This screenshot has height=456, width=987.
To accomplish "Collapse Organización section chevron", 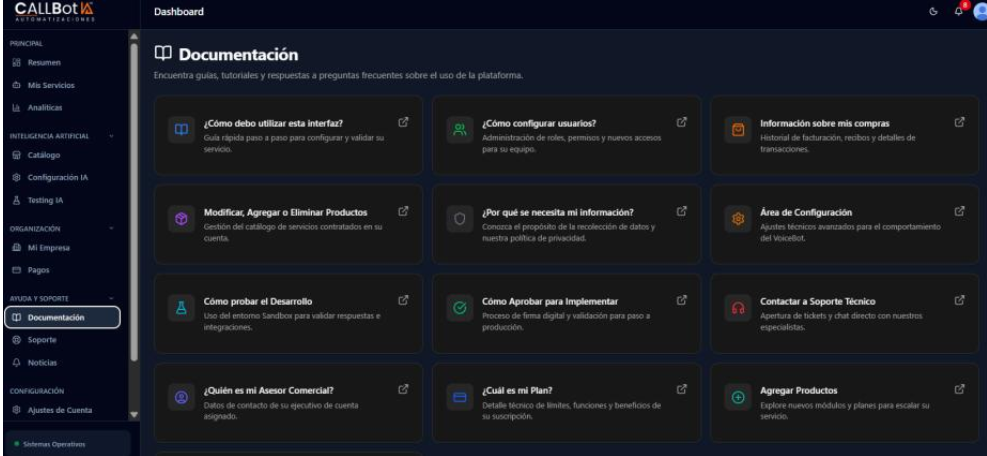I will click(x=112, y=229).
